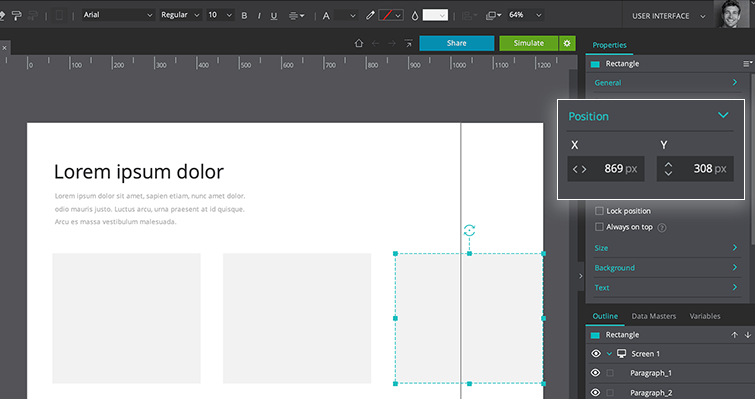Move Rectangle up in the outline

(x=734, y=335)
